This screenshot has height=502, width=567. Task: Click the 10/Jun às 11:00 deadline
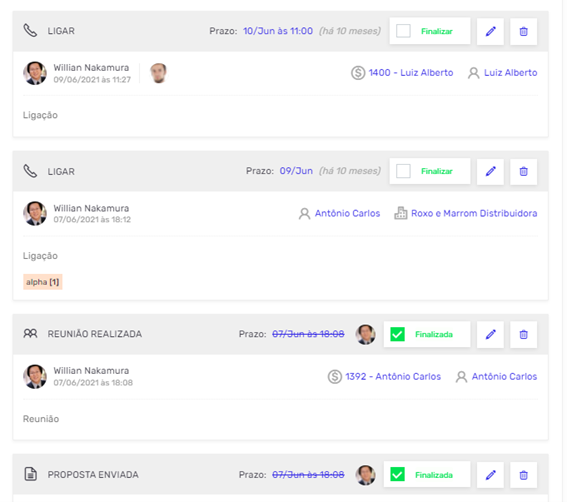coord(278,31)
